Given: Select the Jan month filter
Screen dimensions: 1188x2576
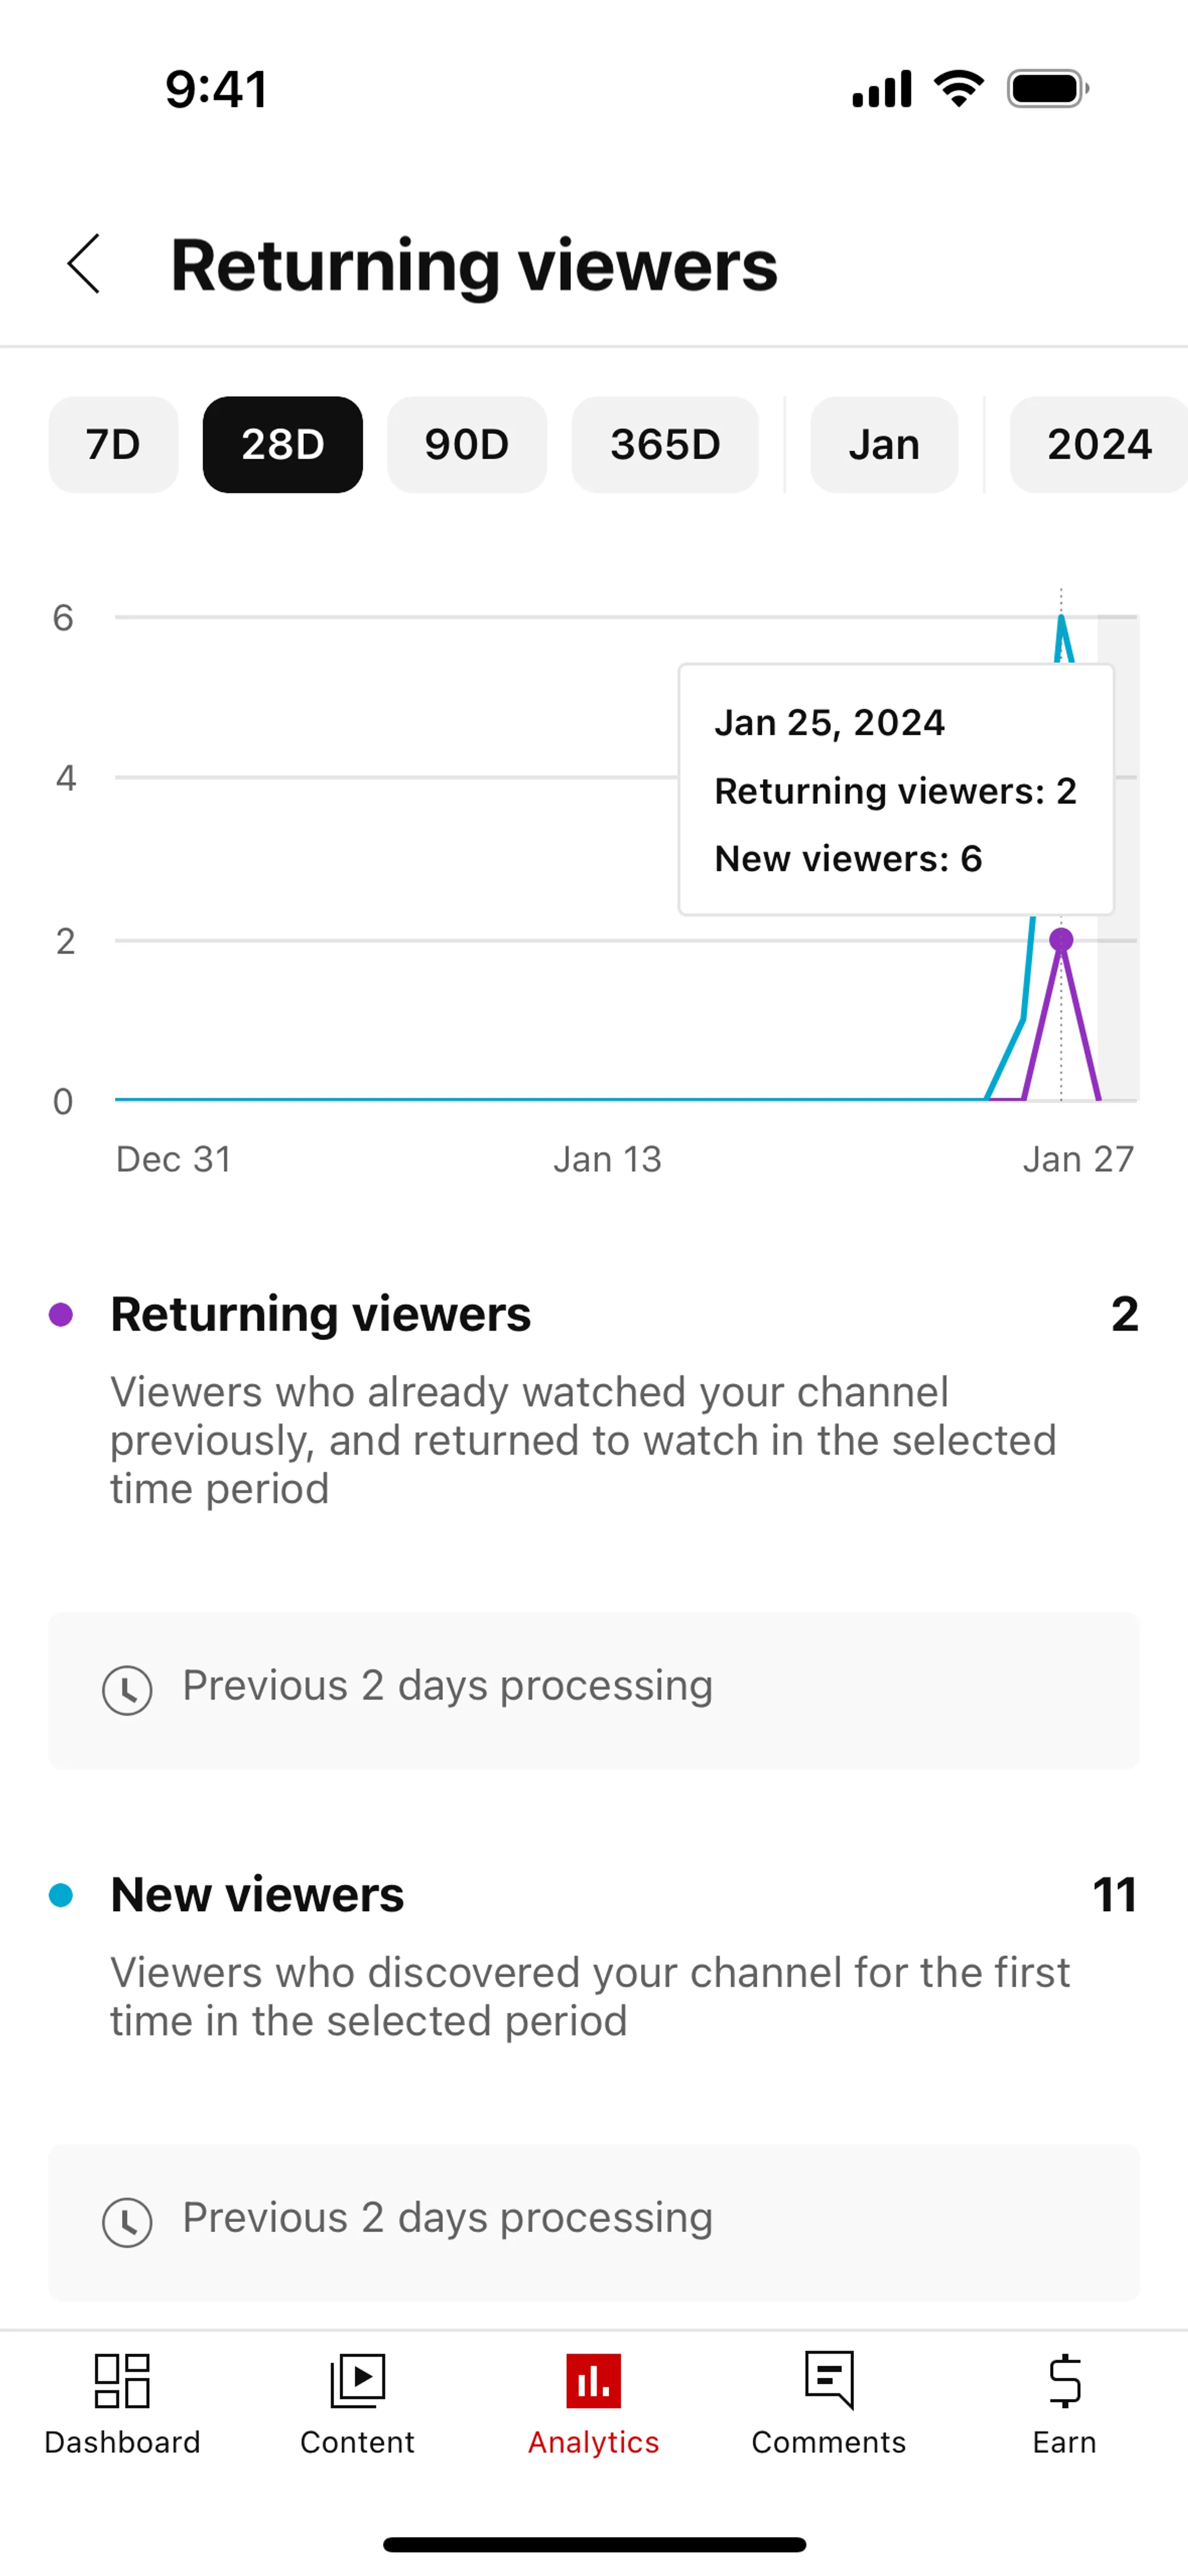Looking at the screenshot, I should click(884, 445).
